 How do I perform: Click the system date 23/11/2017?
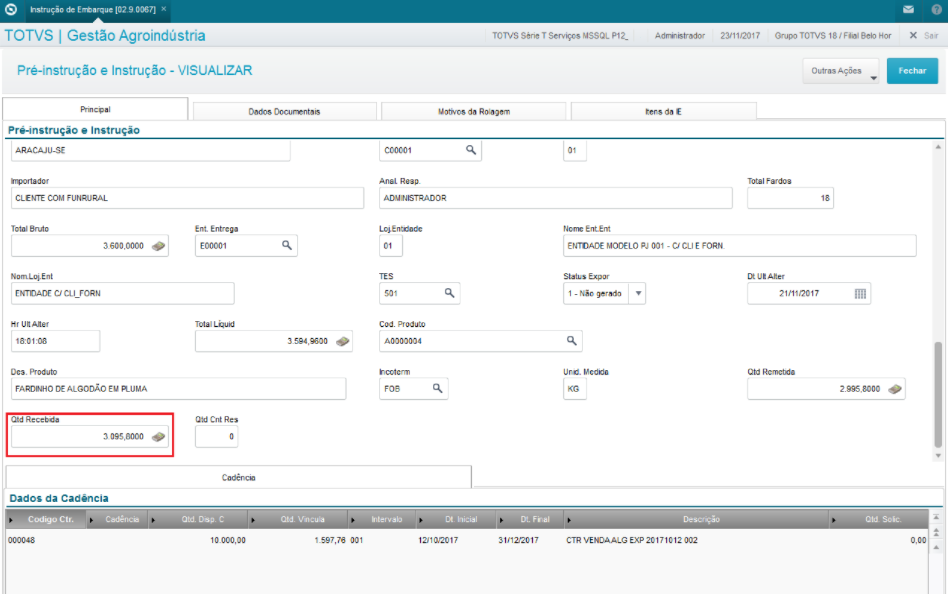click(x=740, y=36)
